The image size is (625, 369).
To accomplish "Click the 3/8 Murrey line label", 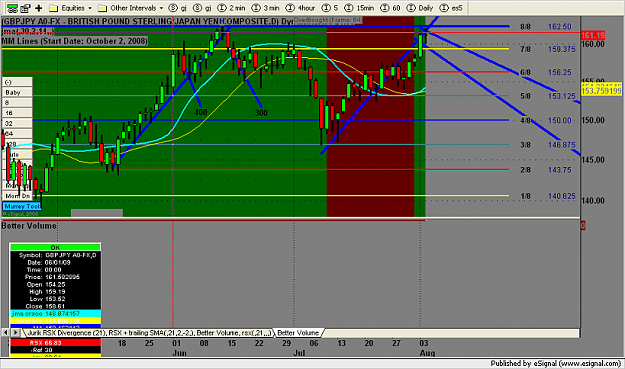I will 525,145.
